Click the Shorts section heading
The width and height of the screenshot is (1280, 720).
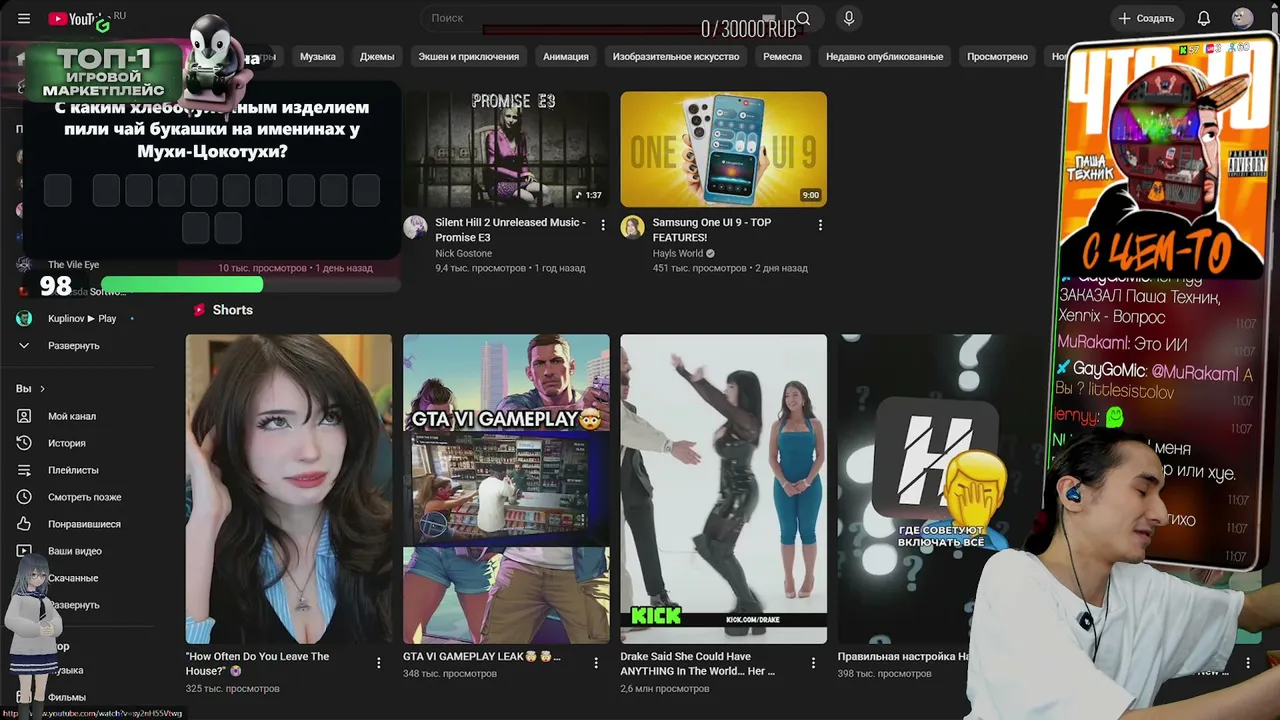(233, 310)
